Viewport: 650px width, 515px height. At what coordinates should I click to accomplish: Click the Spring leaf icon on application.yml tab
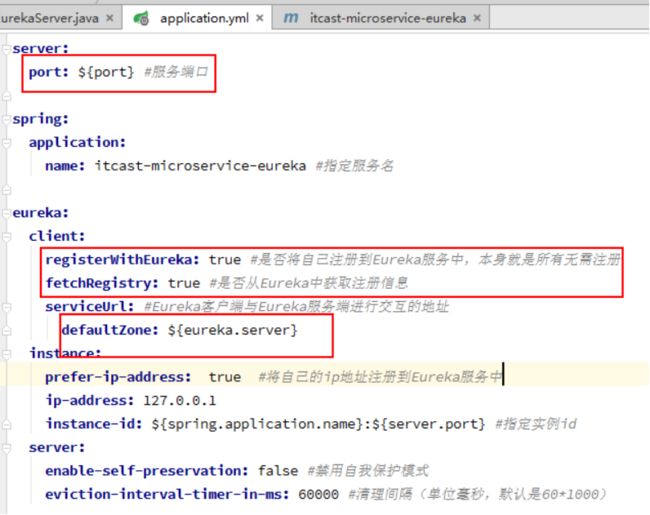pyautogui.click(x=141, y=18)
